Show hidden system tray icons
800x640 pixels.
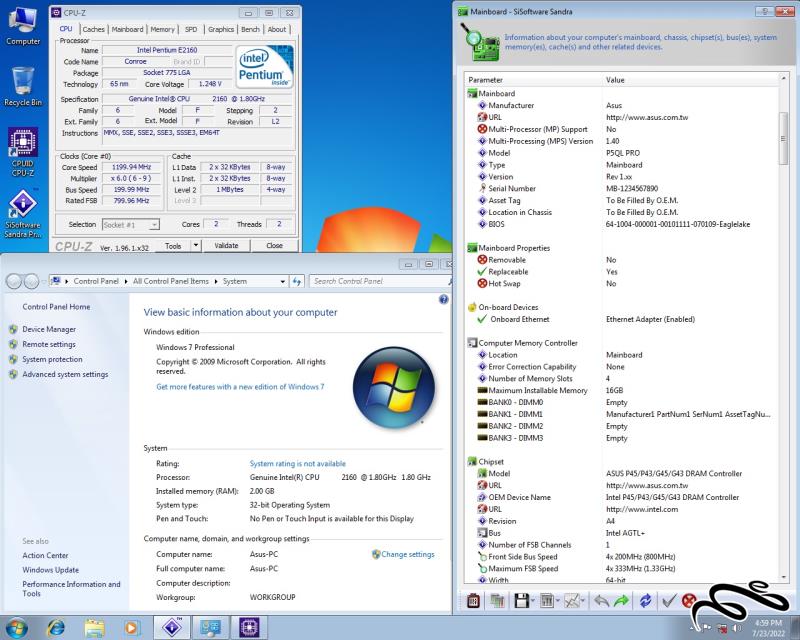(693, 628)
